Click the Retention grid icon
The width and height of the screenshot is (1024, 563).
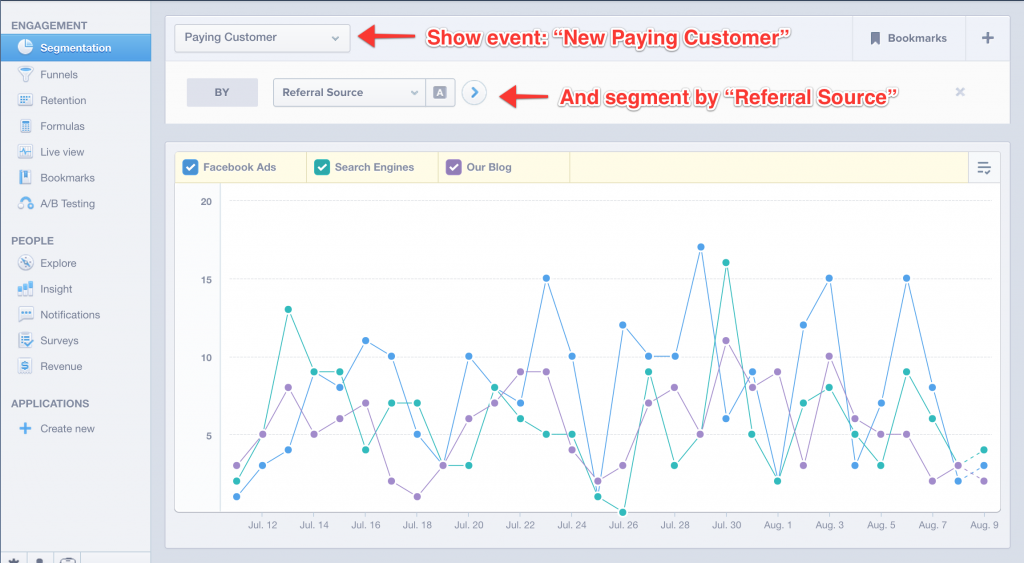tap(25, 100)
